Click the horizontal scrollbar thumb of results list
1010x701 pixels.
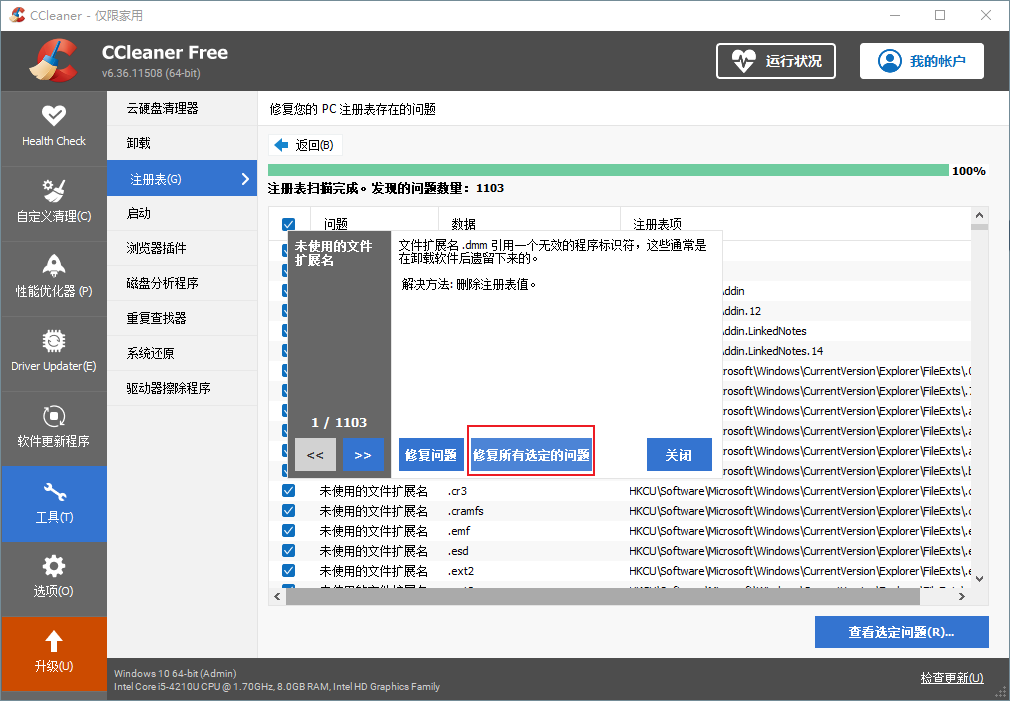(603, 597)
